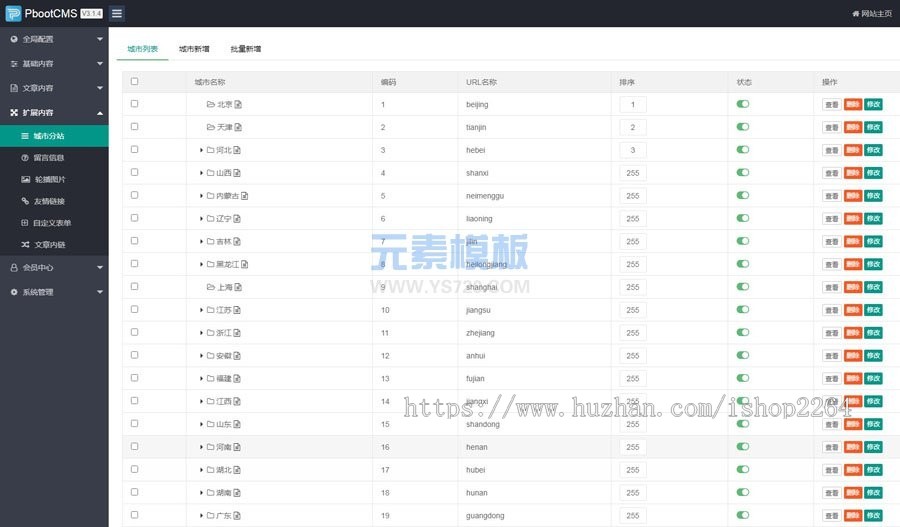Switch to the 城市列表 tab
900x527 pixels.
[142, 49]
